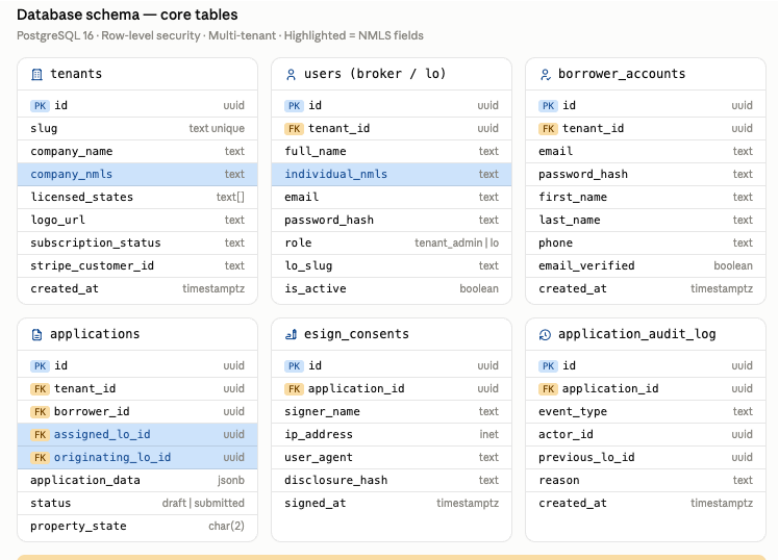Click FK badge beside assigned_lo_id

[40, 435]
